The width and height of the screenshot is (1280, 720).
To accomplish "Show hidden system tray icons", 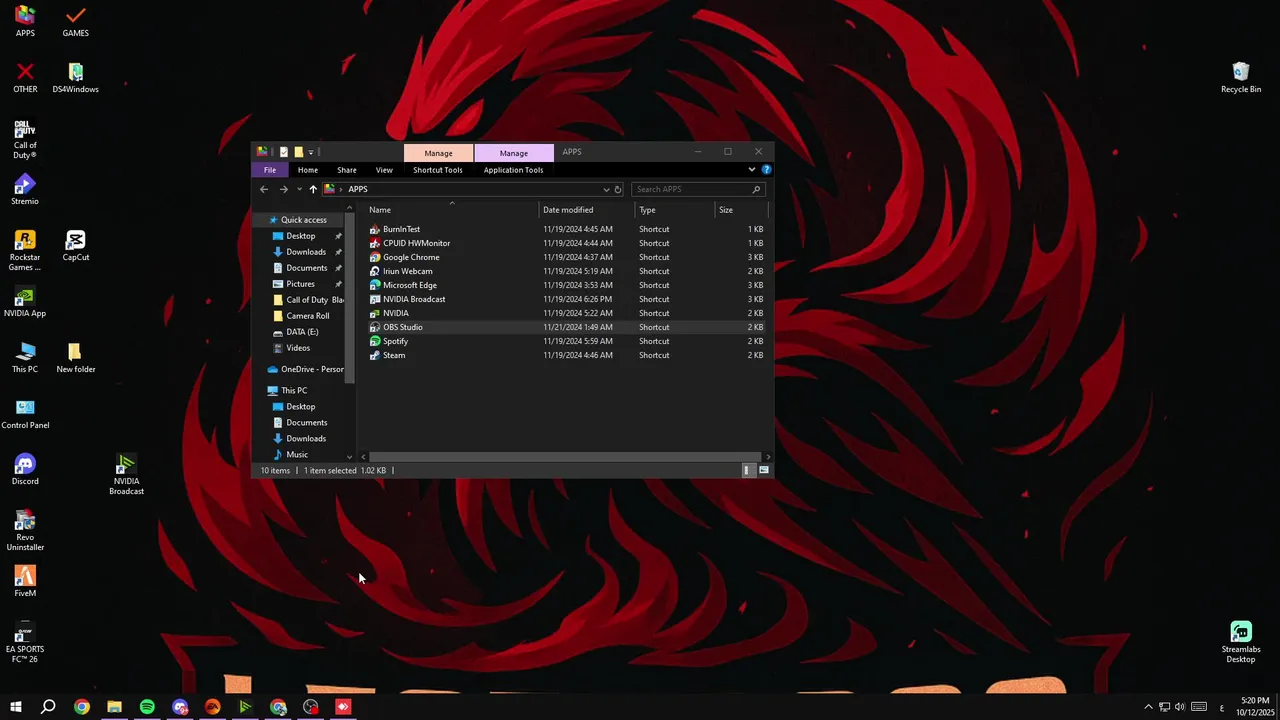I will tap(1148, 707).
